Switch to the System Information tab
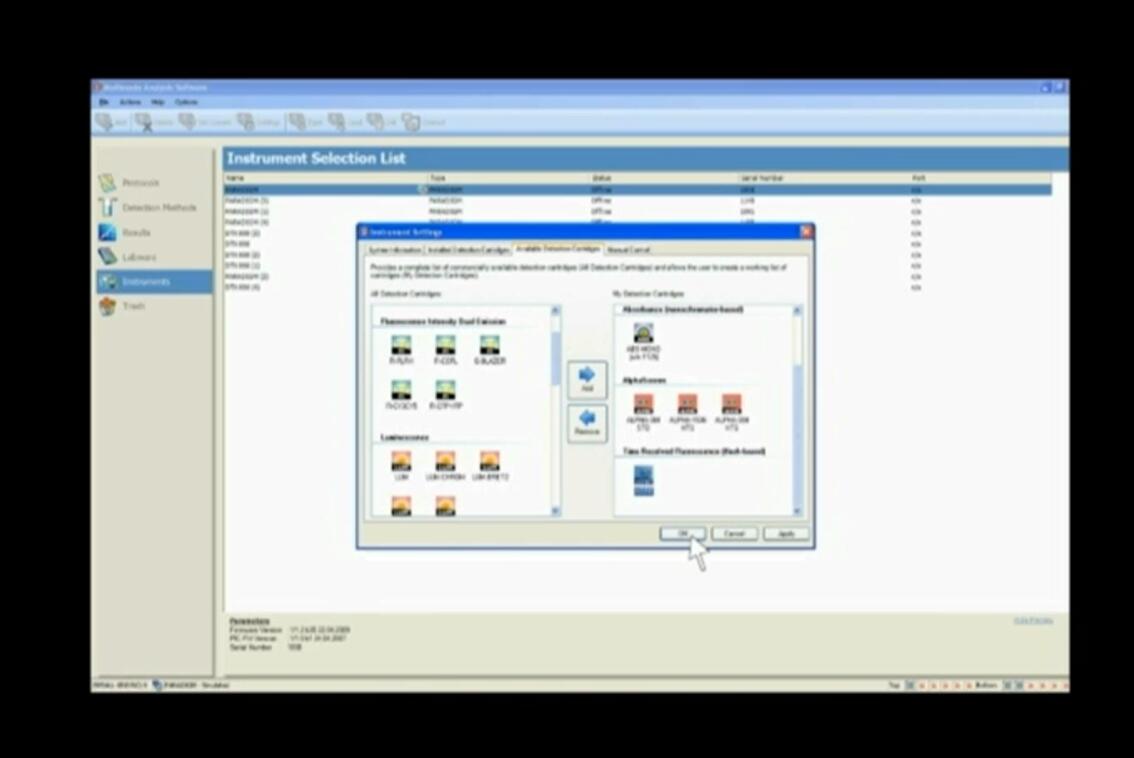This screenshot has width=1134, height=758. click(x=395, y=250)
